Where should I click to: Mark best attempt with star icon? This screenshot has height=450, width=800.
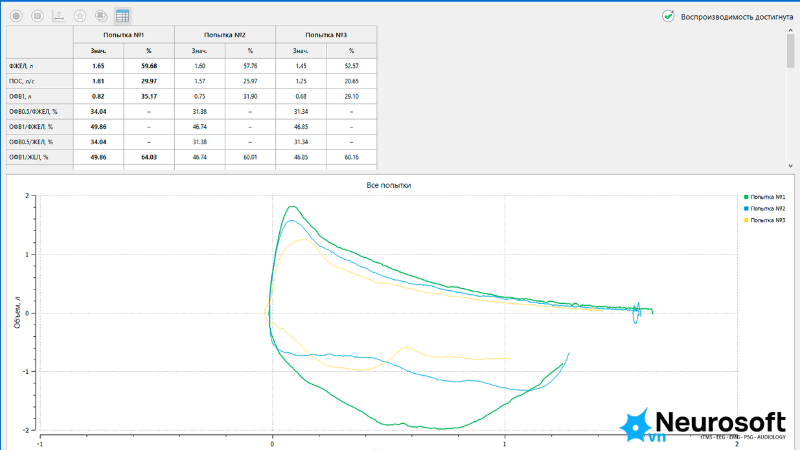(x=80, y=16)
